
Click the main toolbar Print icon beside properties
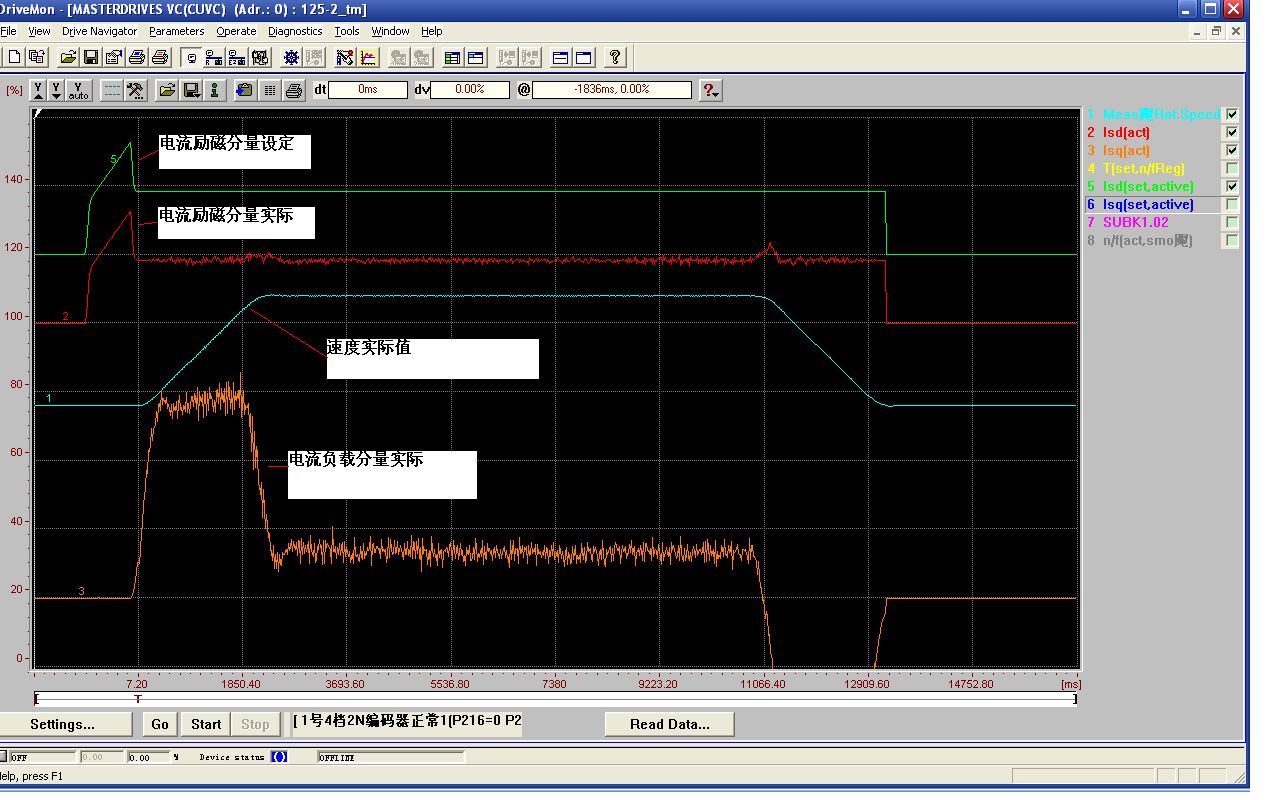coord(137,58)
